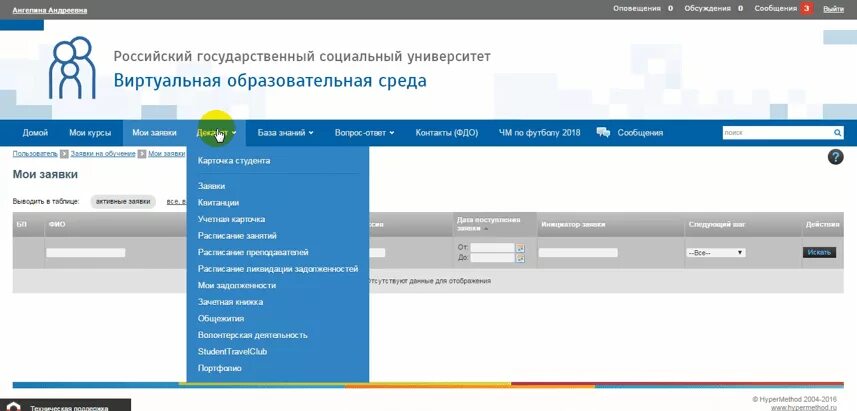This screenshot has height=411, width=857.
Task: Choose Карточка студента from the menu
Action: [234, 161]
